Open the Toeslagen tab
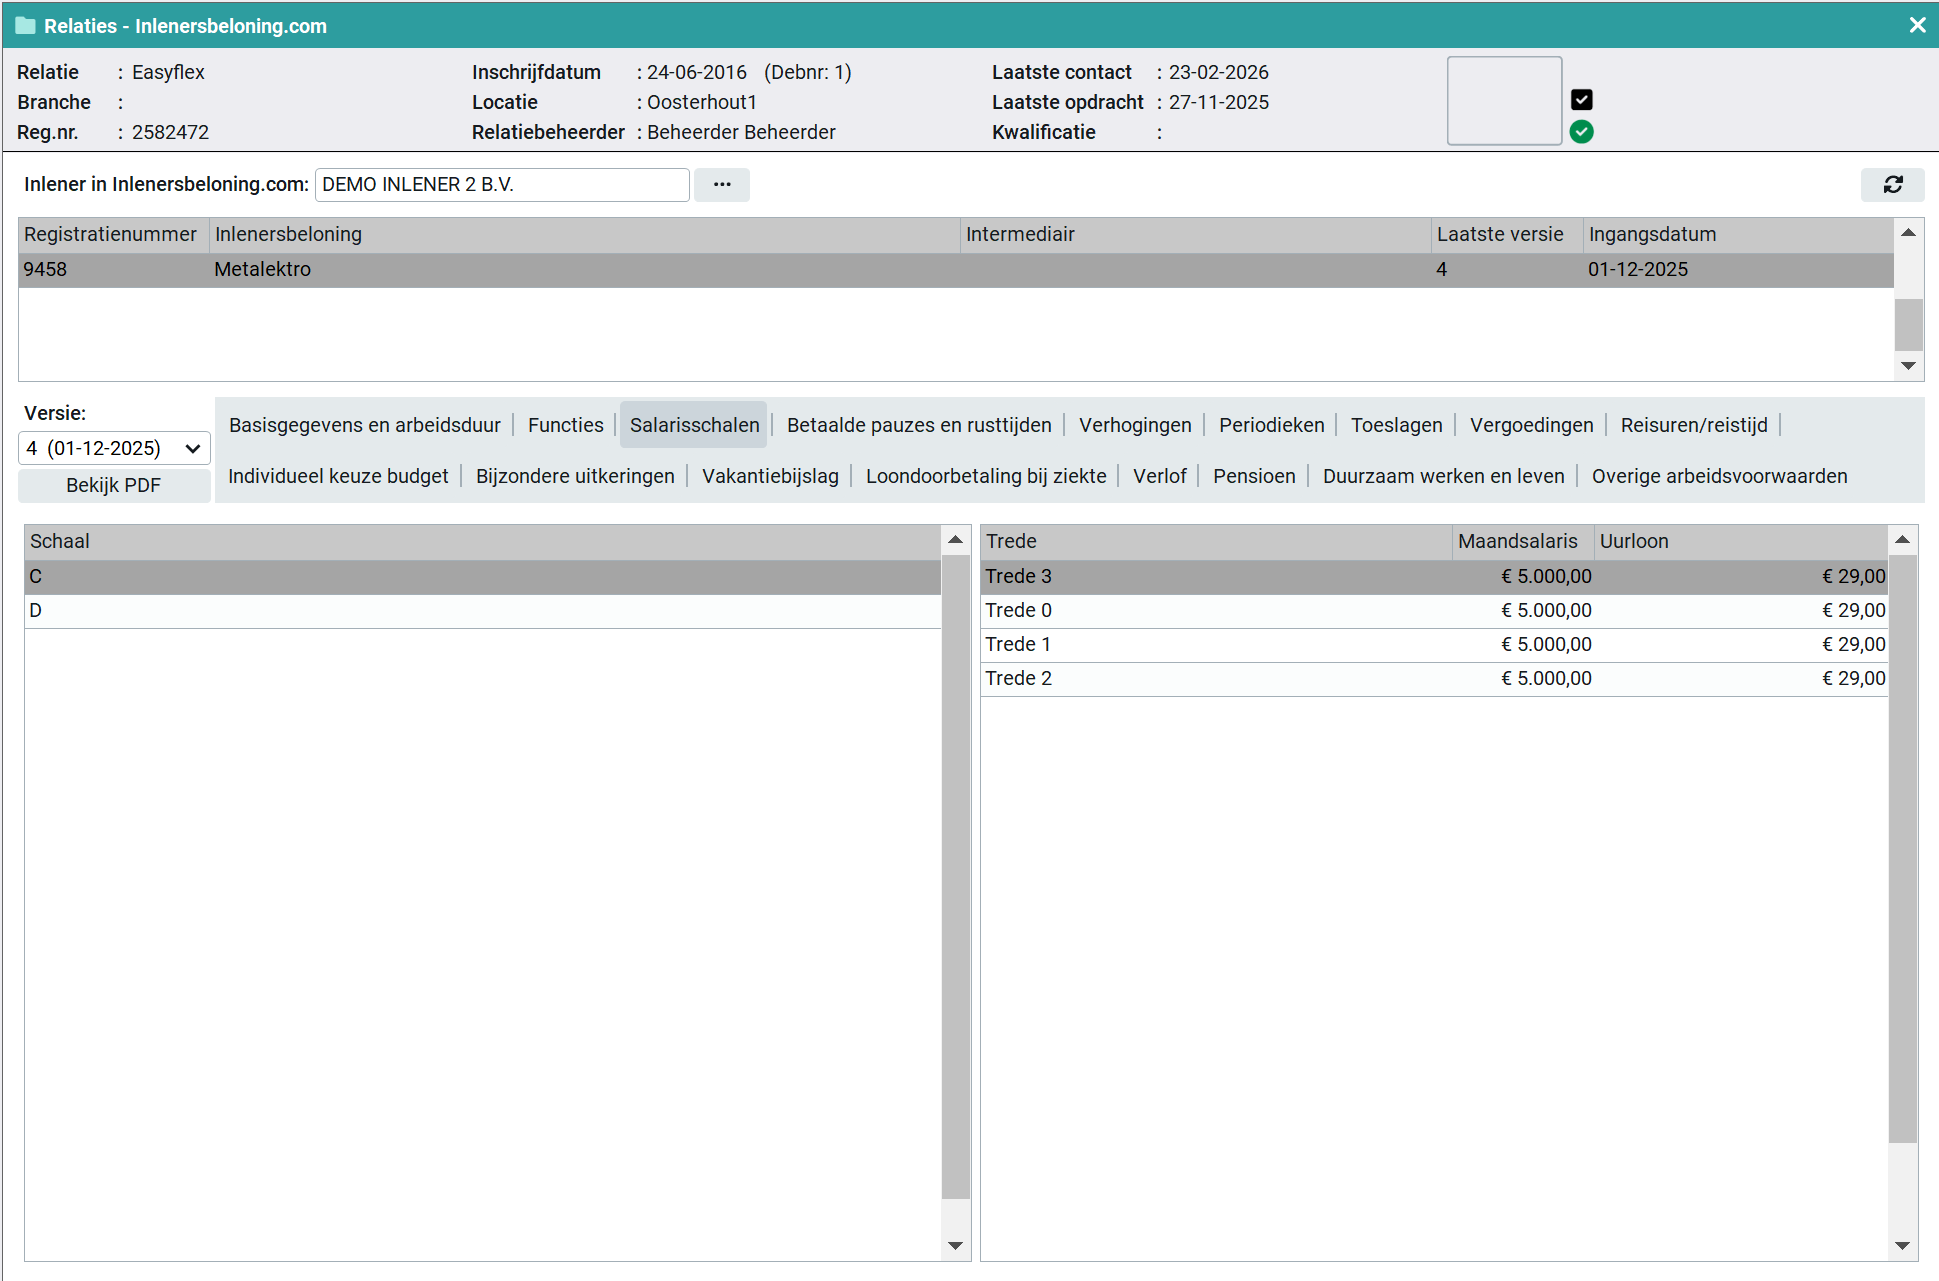This screenshot has width=1939, height=1281. [1396, 425]
